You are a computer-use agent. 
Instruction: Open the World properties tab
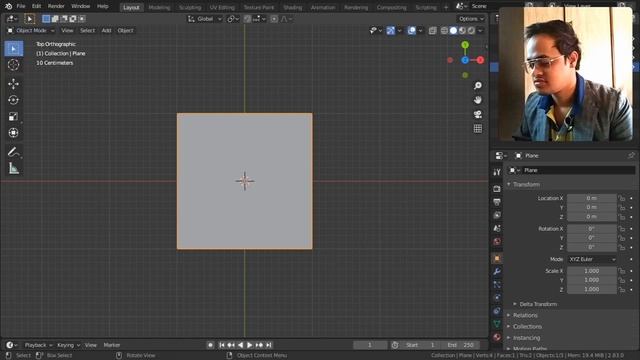(497, 241)
